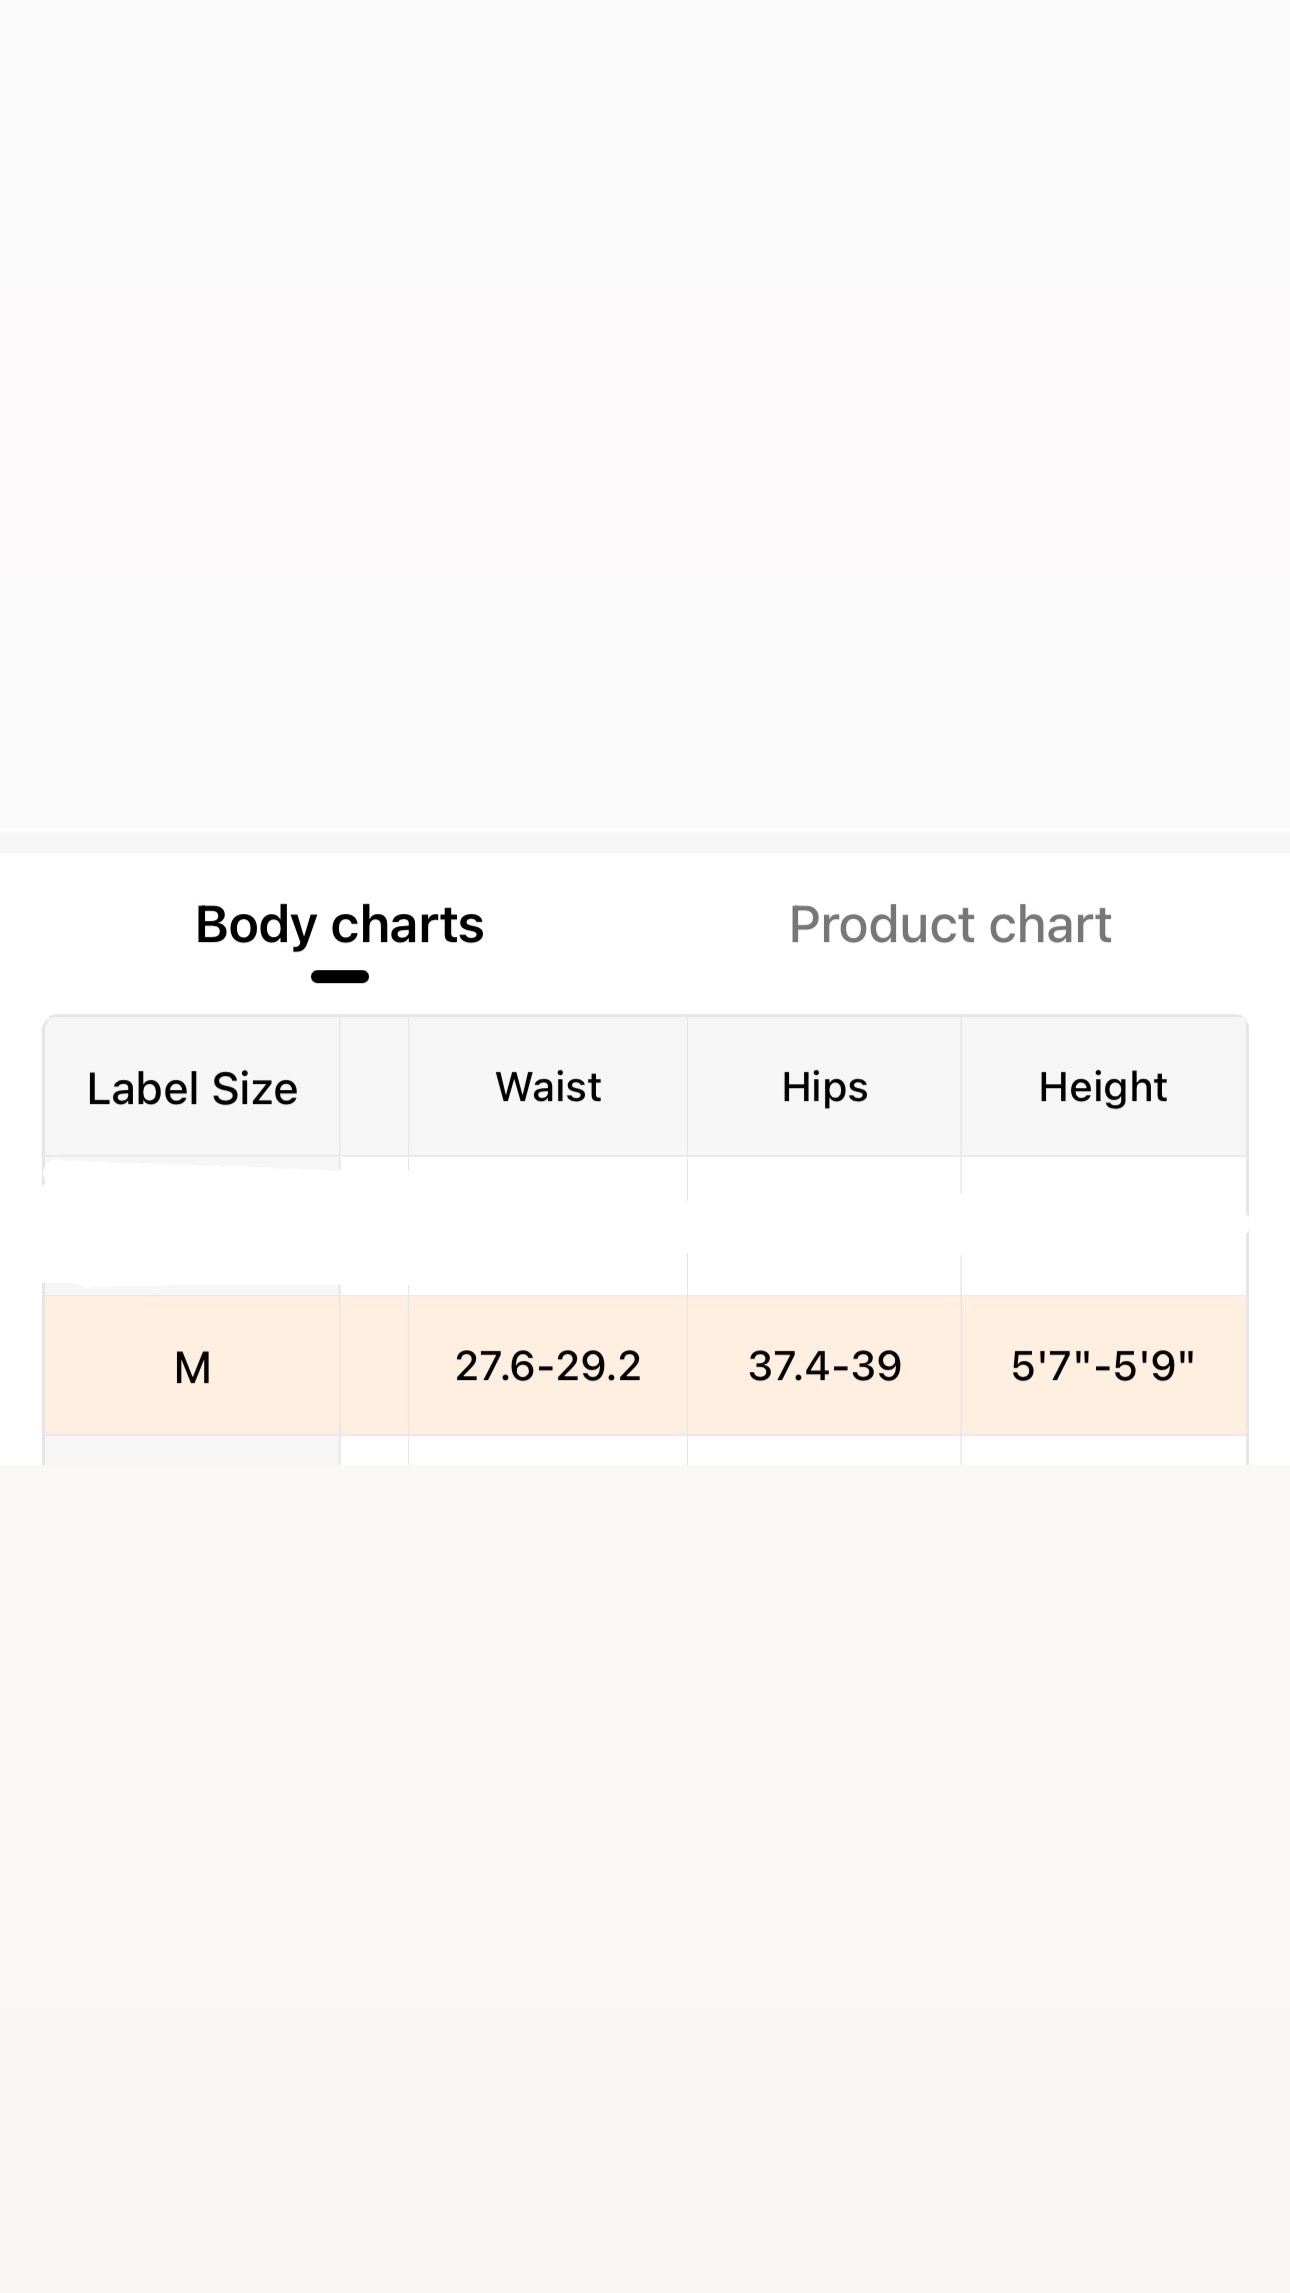Viewport: 1290px width, 2293px height.
Task: Click the Height column header
Action: (x=1103, y=1087)
